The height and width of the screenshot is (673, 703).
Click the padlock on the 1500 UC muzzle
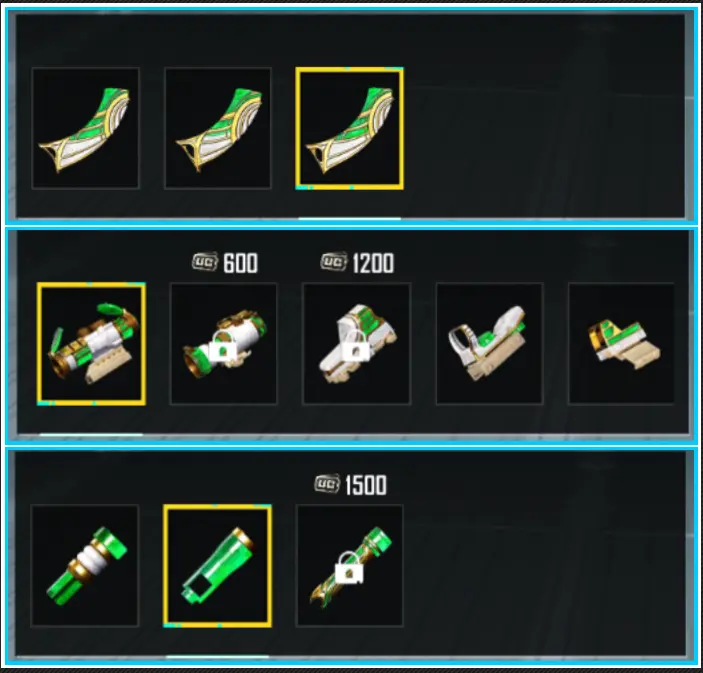[x=349, y=568]
